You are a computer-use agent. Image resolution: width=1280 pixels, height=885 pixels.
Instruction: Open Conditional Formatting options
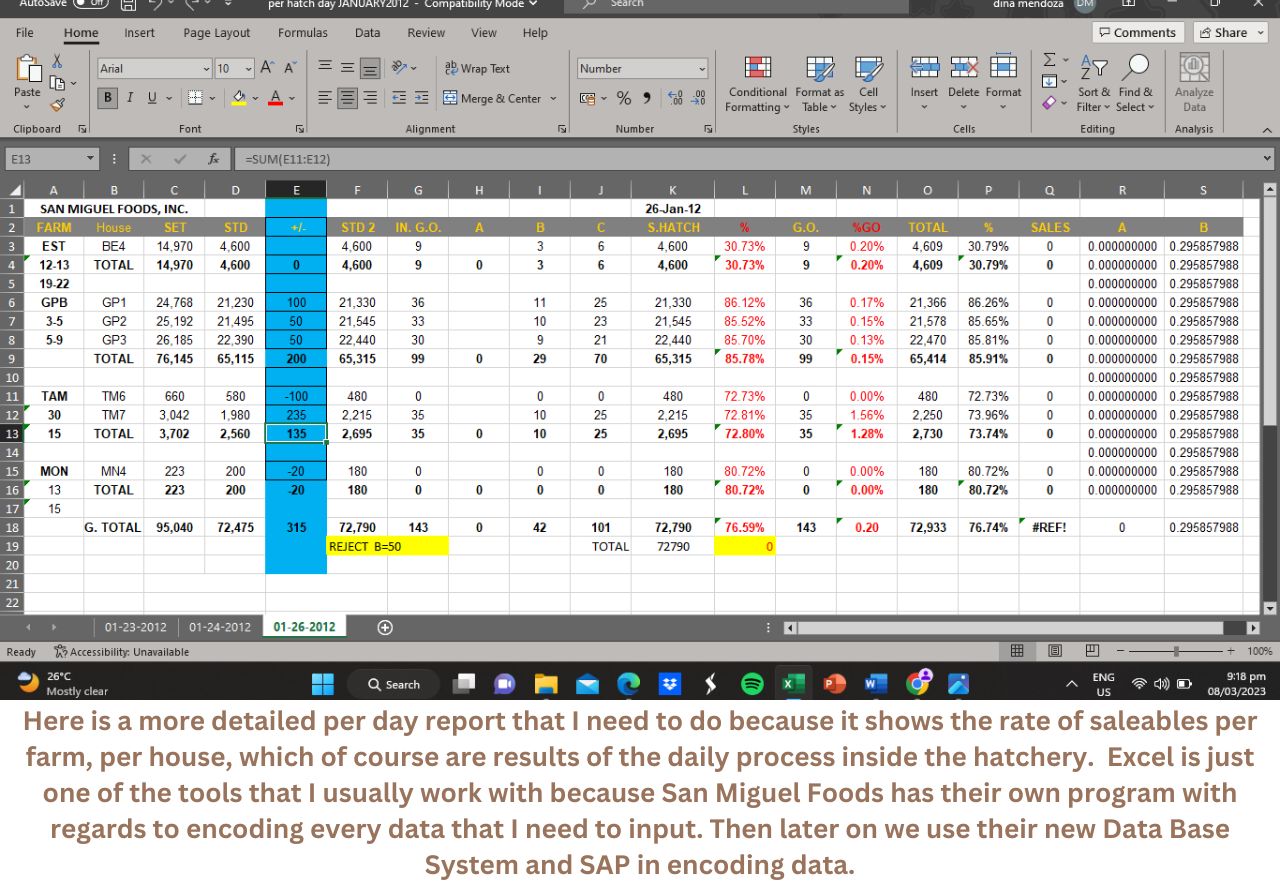click(x=757, y=84)
